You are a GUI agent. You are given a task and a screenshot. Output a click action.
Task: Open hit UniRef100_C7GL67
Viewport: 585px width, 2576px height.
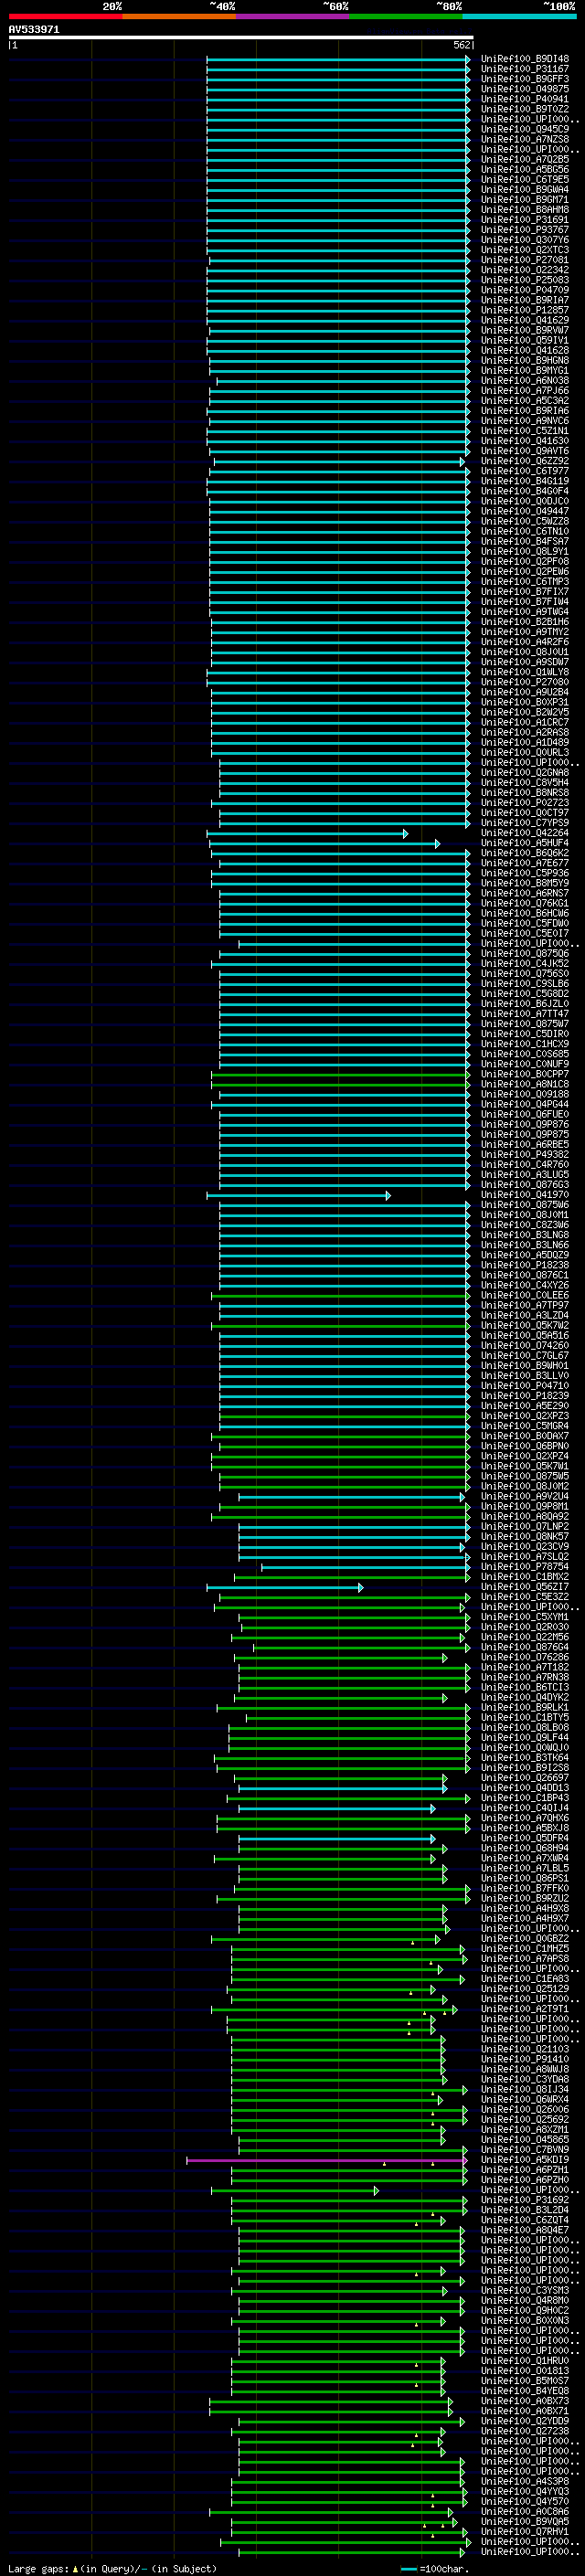(525, 1356)
